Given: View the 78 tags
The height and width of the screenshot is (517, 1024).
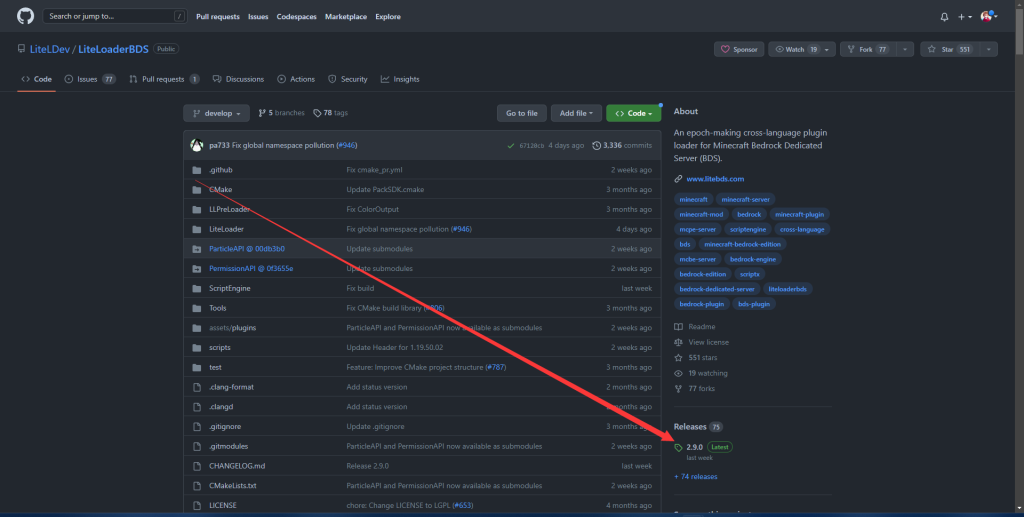Looking at the screenshot, I should (x=330, y=113).
